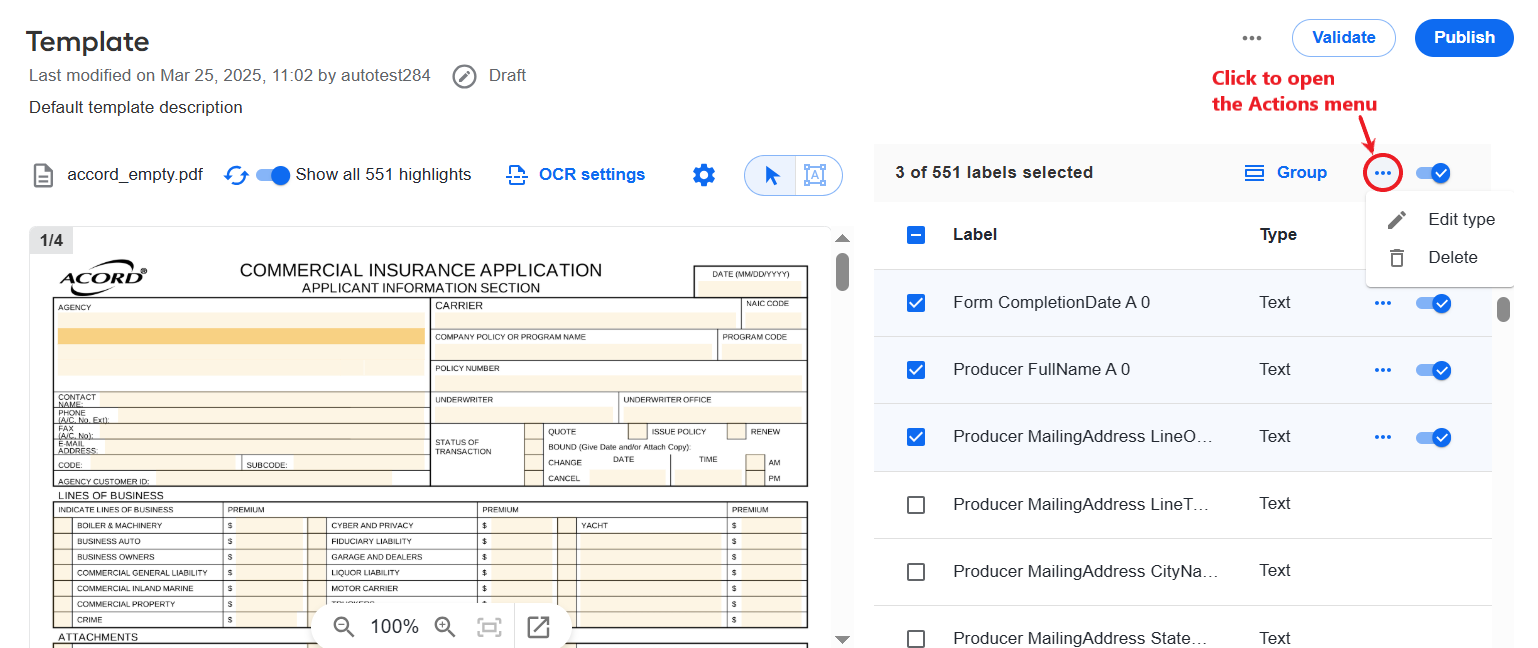This screenshot has width=1538, height=648.
Task: Uncheck Producer FullName A 0 checkbox
Action: pos(916,370)
